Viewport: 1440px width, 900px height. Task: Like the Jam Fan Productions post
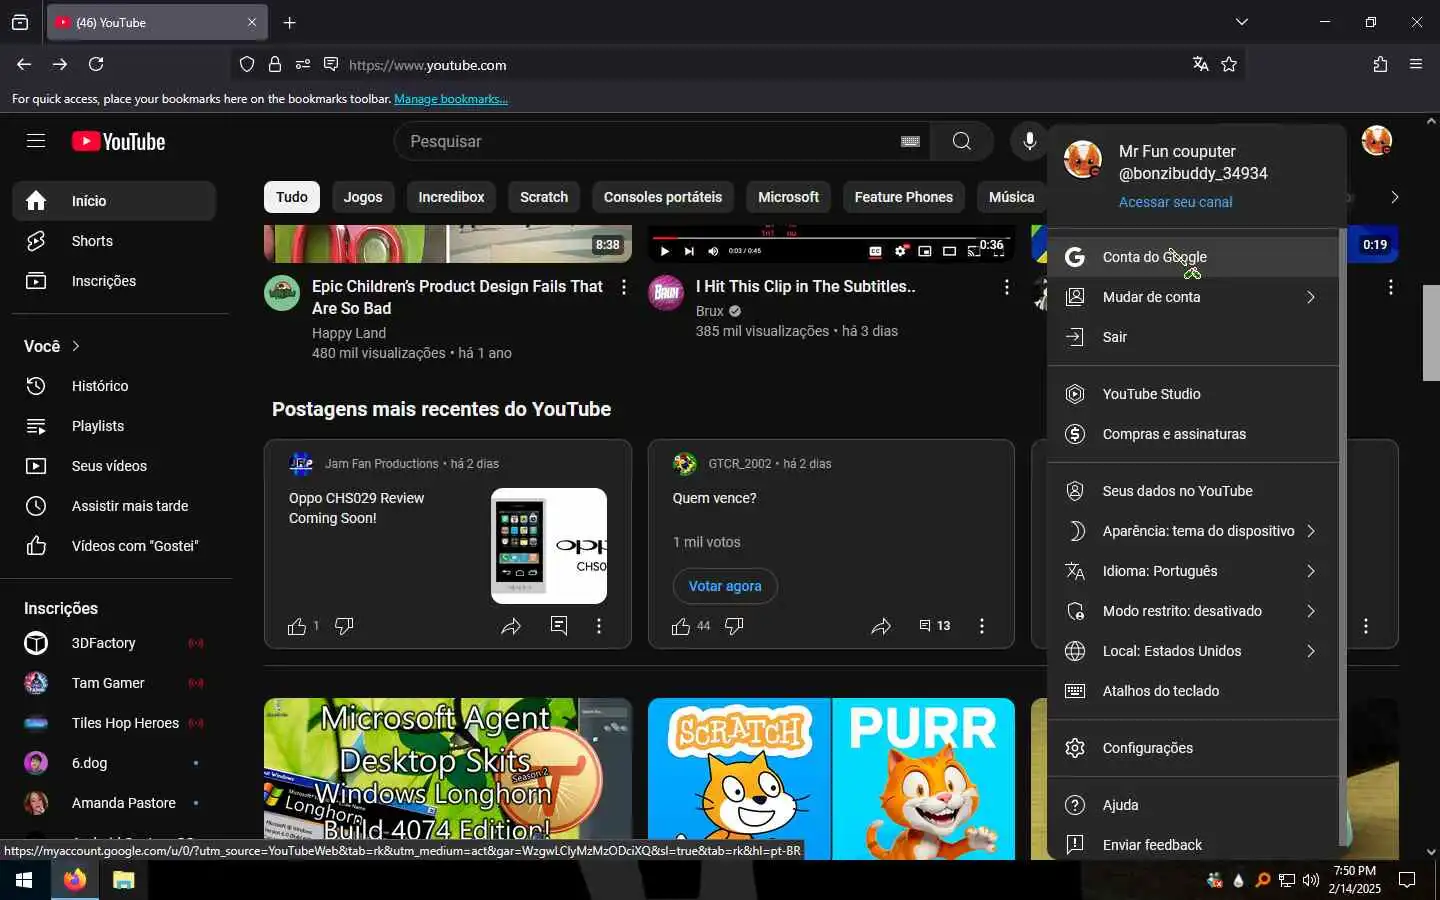(x=297, y=626)
